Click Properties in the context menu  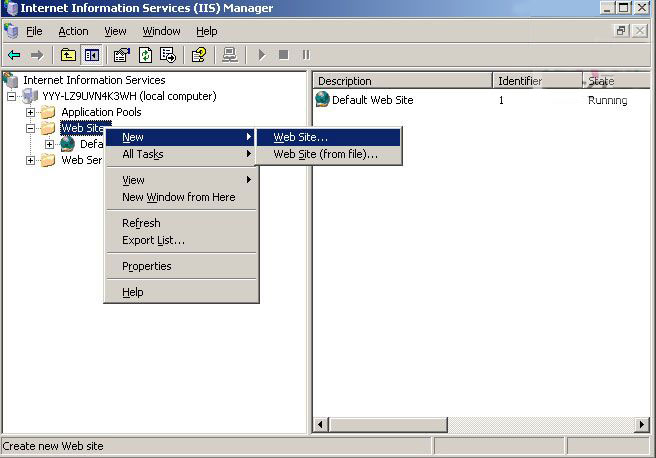(147, 266)
